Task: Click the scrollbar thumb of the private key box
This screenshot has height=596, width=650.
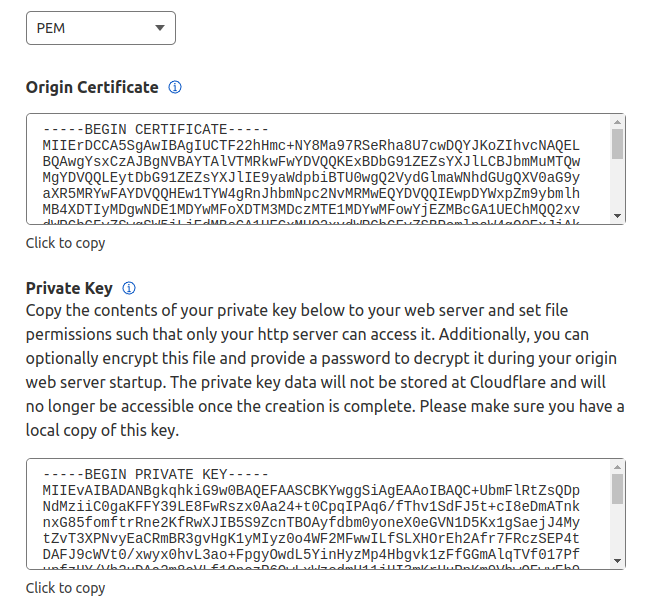Action: coord(617,489)
